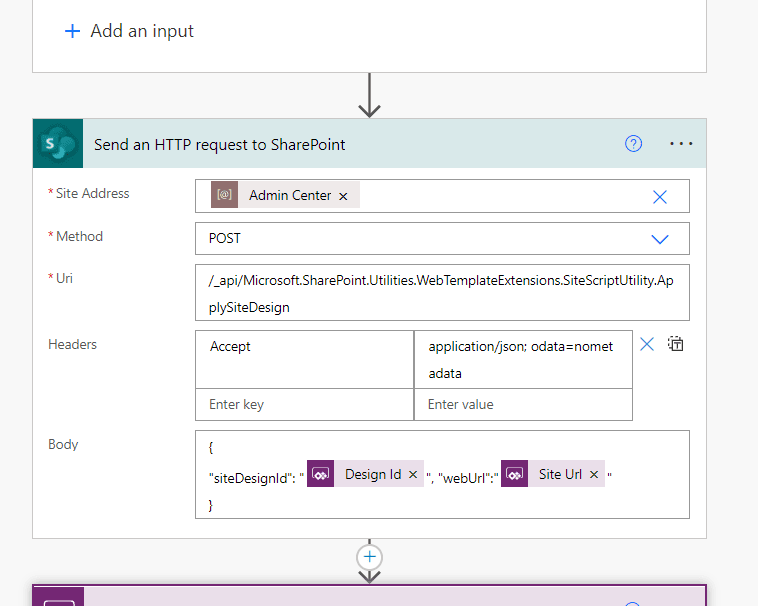Click the Admin Center token's parameter icon
This screenshot has width=758, height=606.
(224, 195)
